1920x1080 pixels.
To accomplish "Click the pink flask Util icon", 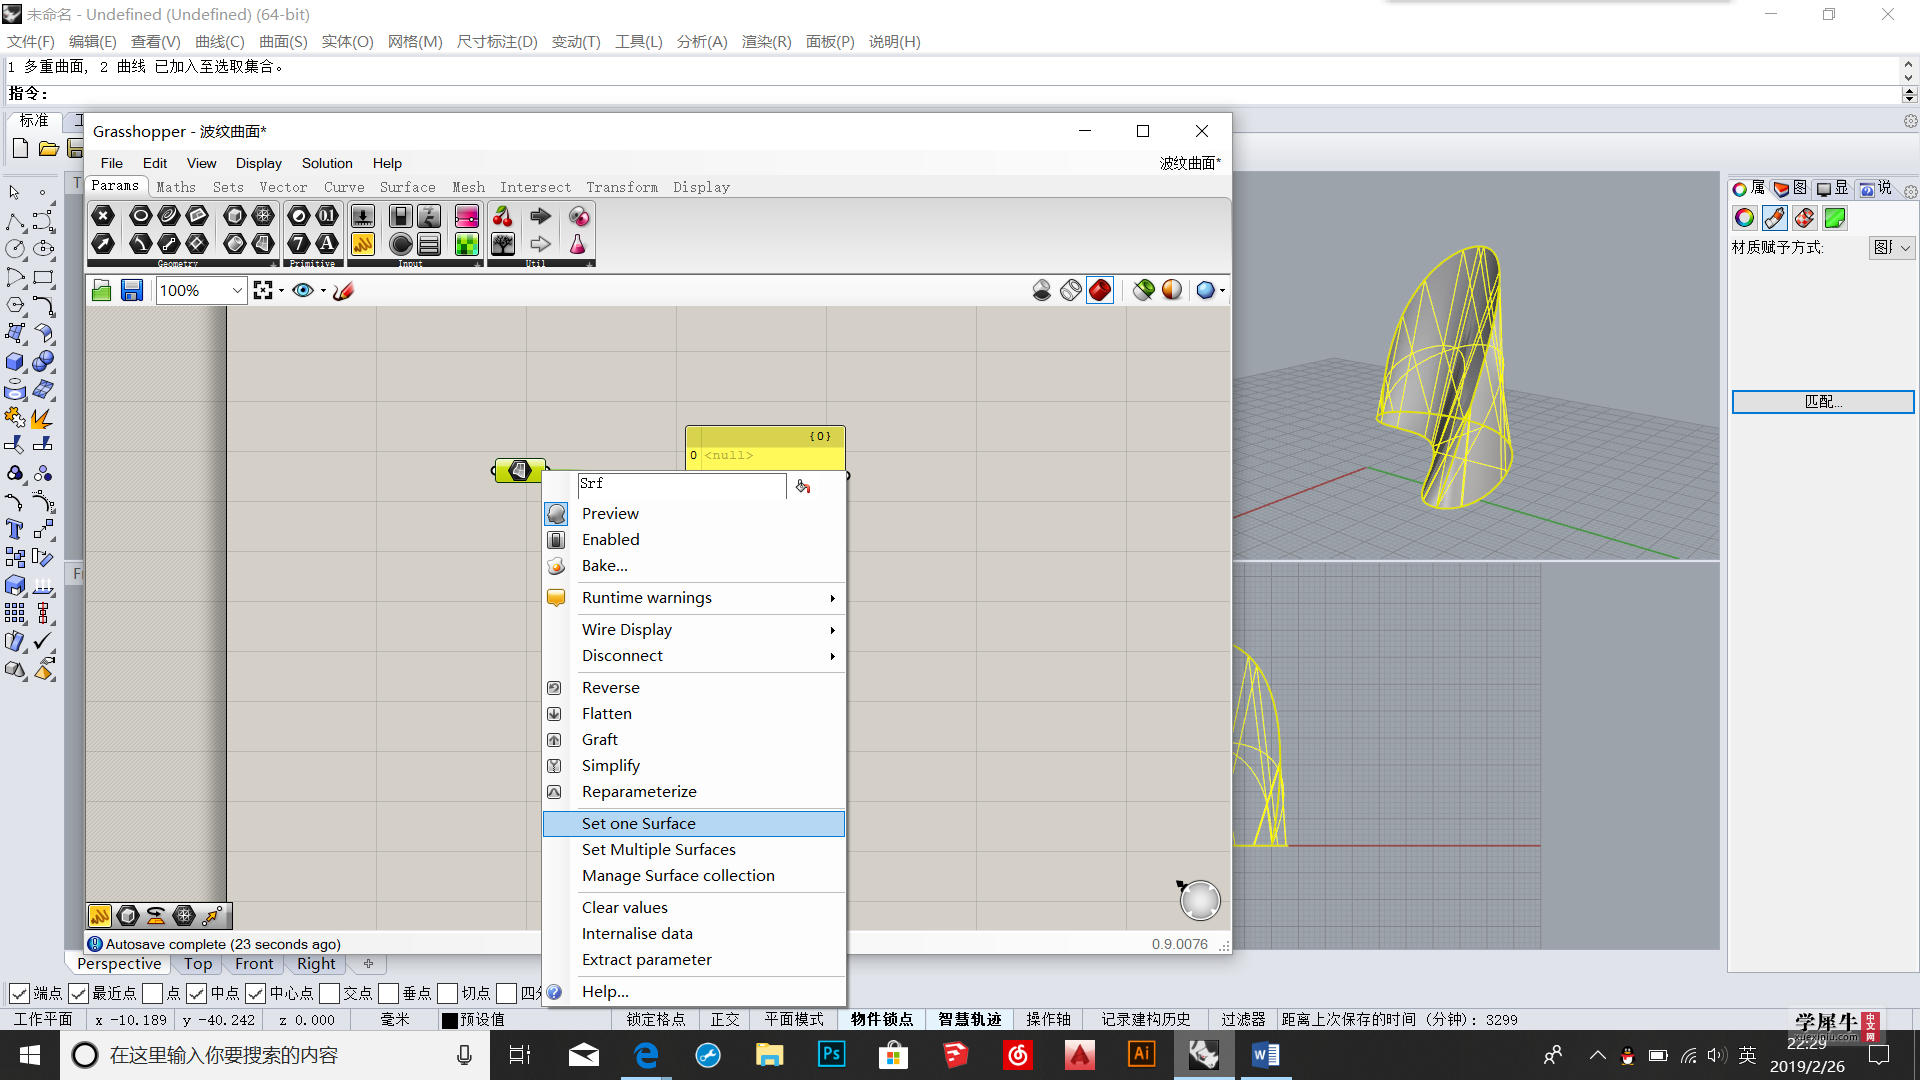I will [x=578, y=243].
